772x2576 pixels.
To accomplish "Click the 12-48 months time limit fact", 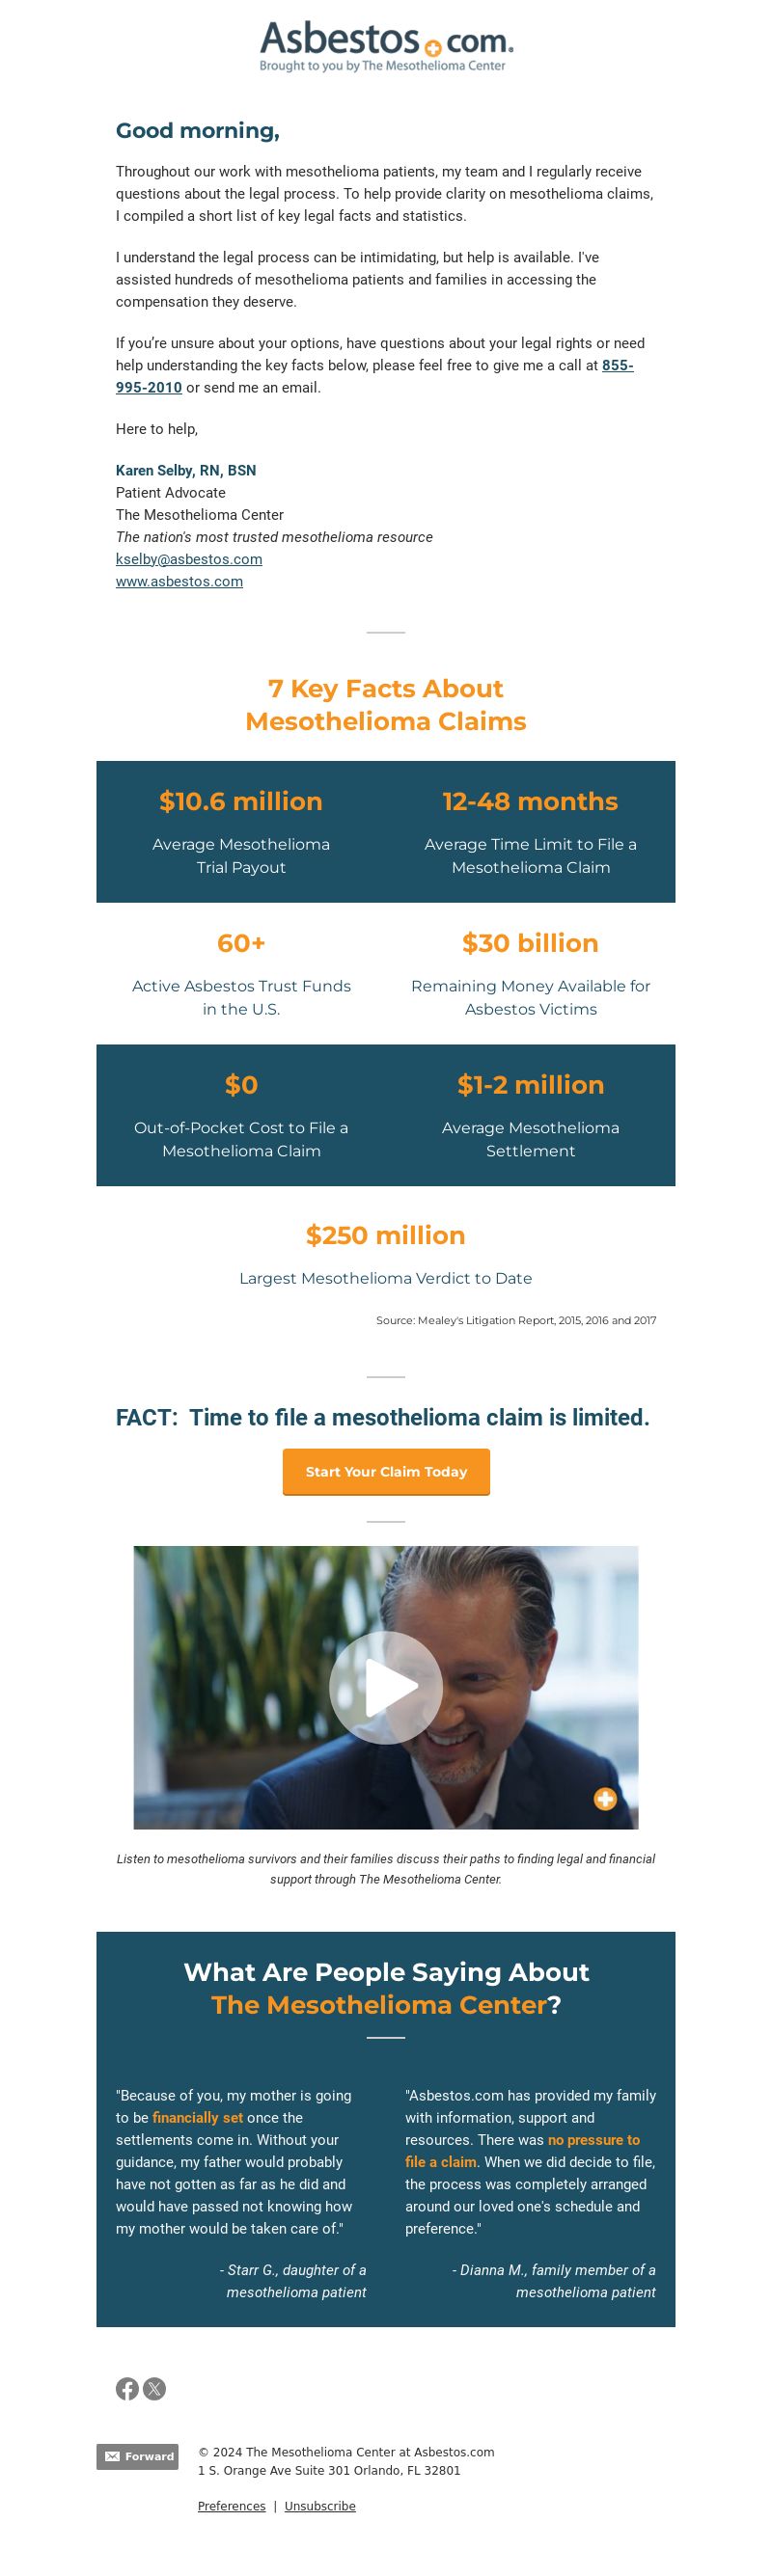I will tap(530, 802).
